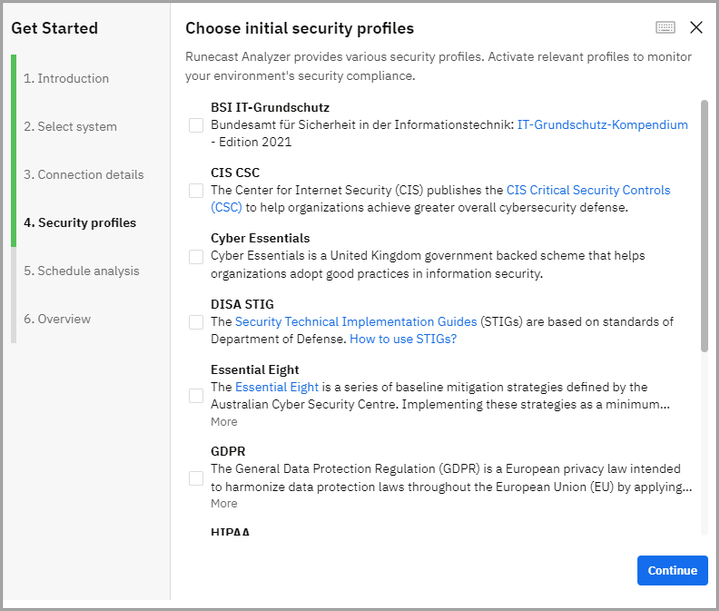Click the GDPR heading
The width and height of the screenshot is (719, 611).
[228, 451]
